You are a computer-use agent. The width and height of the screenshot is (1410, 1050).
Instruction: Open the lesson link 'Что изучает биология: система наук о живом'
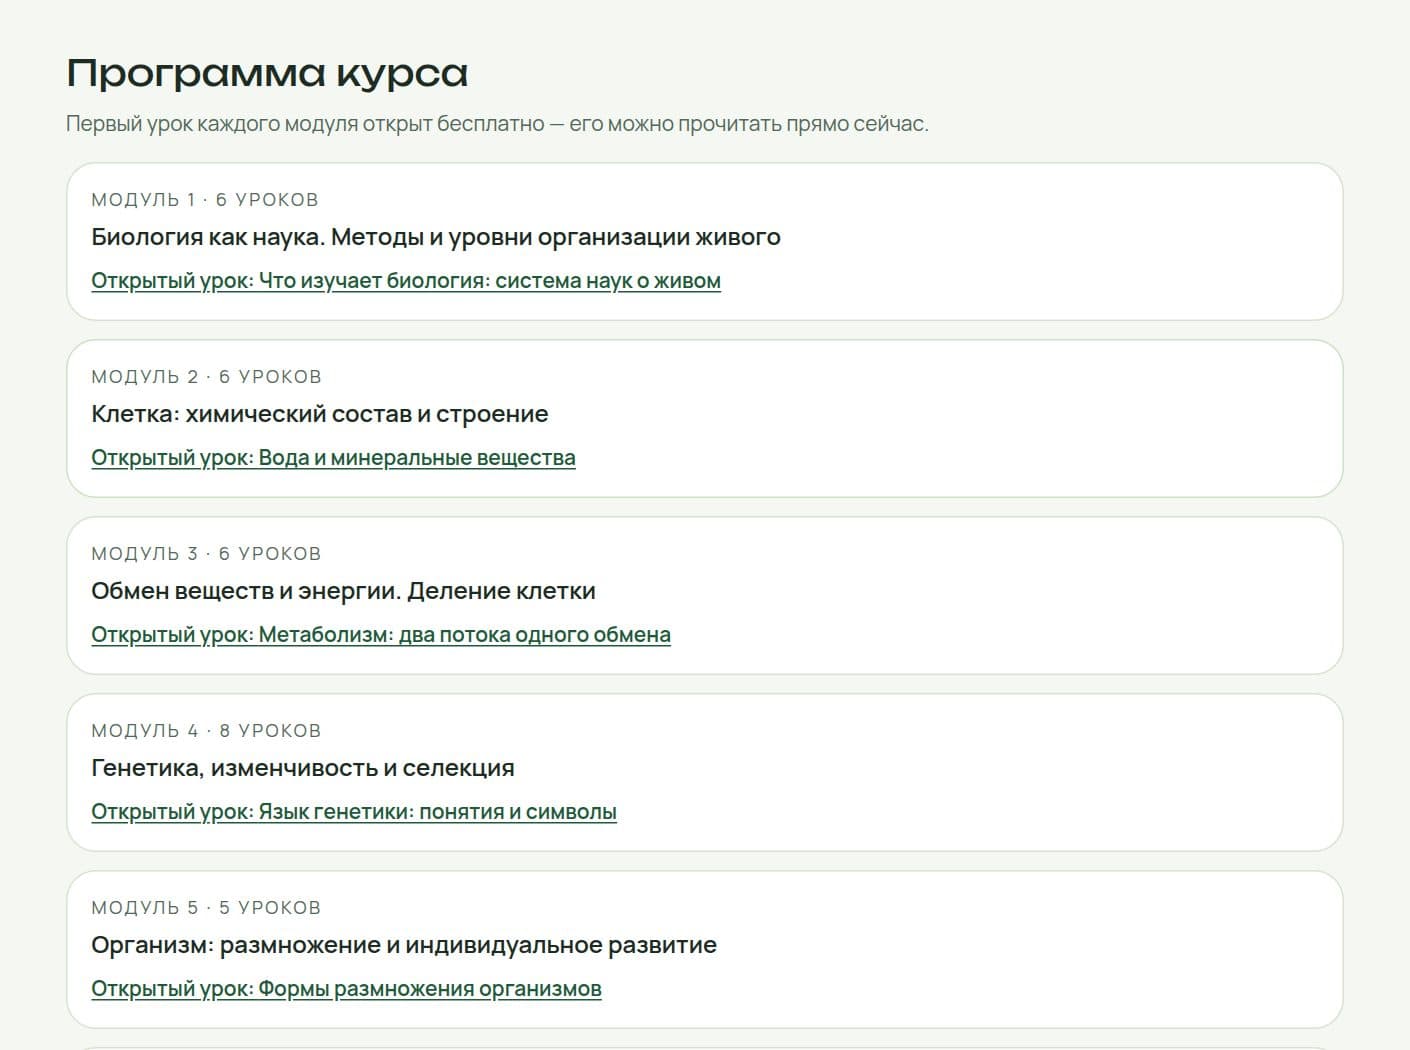406,281
